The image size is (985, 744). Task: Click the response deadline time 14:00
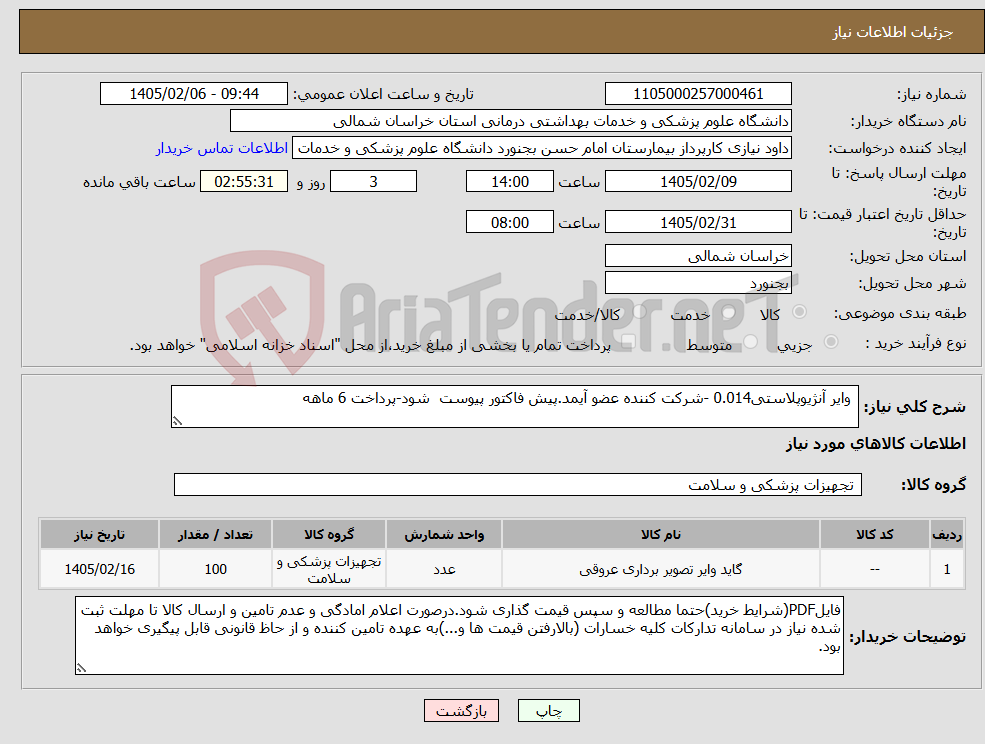(x=509, y=182)
